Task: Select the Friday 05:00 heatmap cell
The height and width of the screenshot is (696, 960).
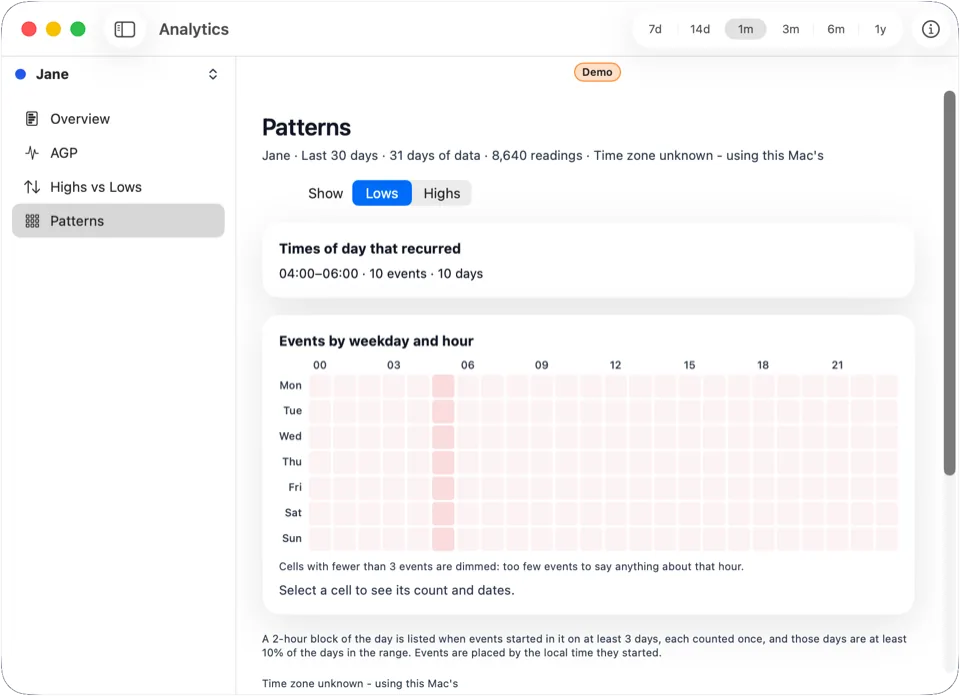Action: (x=443, y=488)
